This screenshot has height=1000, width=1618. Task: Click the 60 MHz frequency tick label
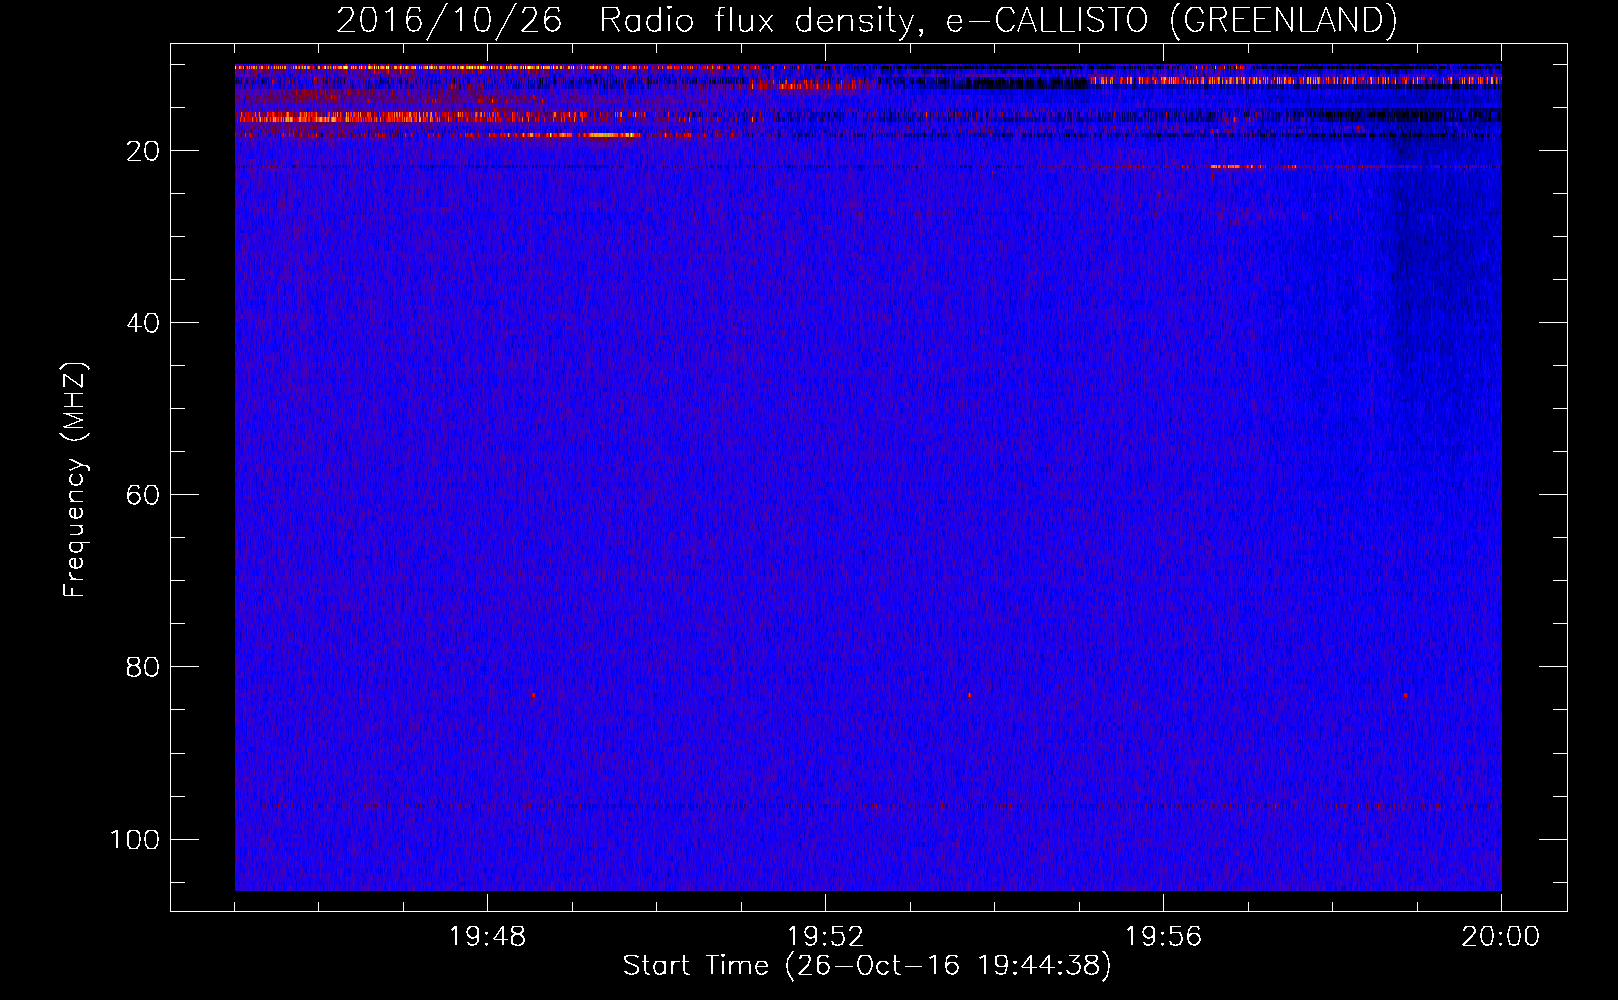point(143,495)
